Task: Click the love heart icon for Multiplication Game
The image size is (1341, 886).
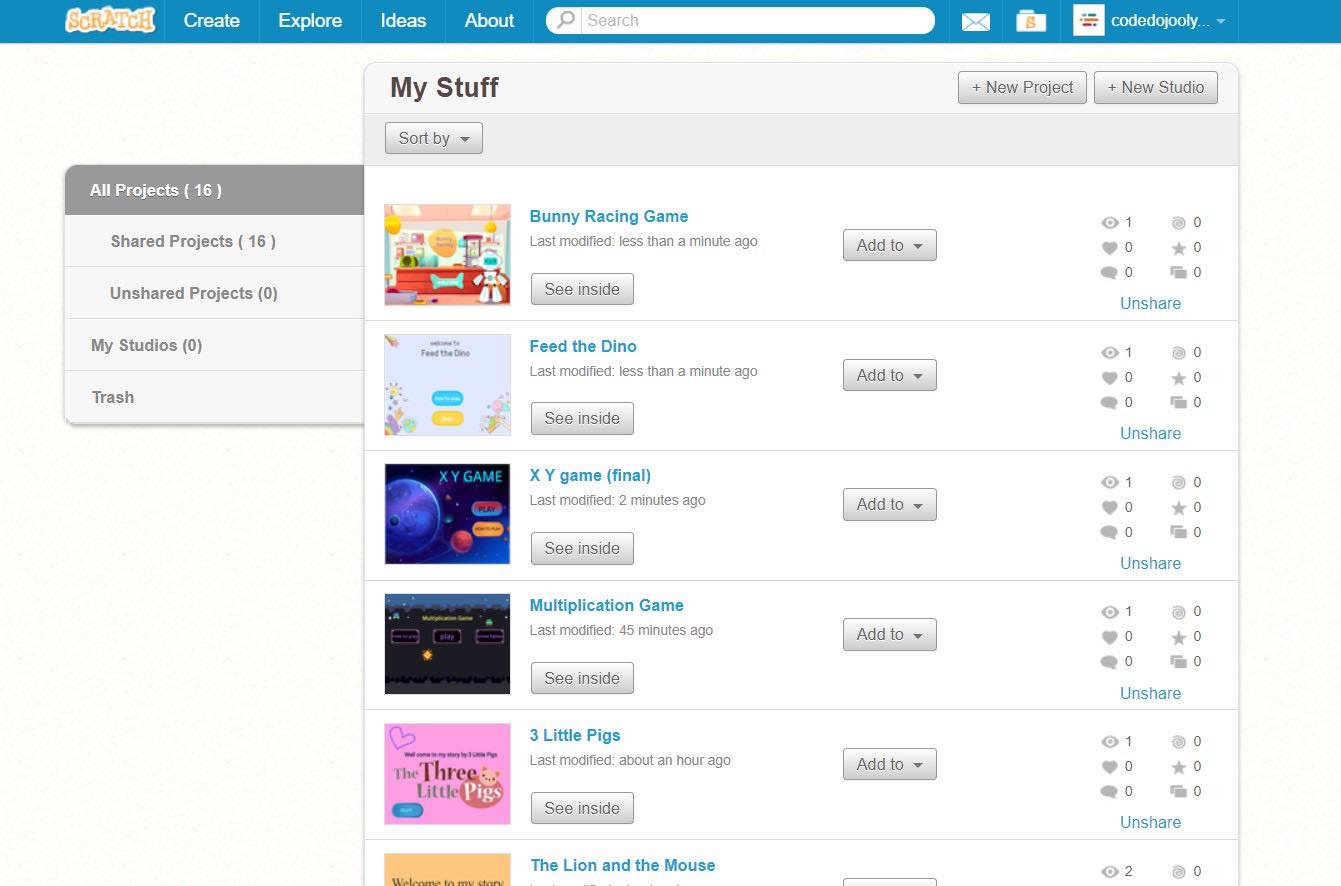Action: click(x=1109, y=637)
